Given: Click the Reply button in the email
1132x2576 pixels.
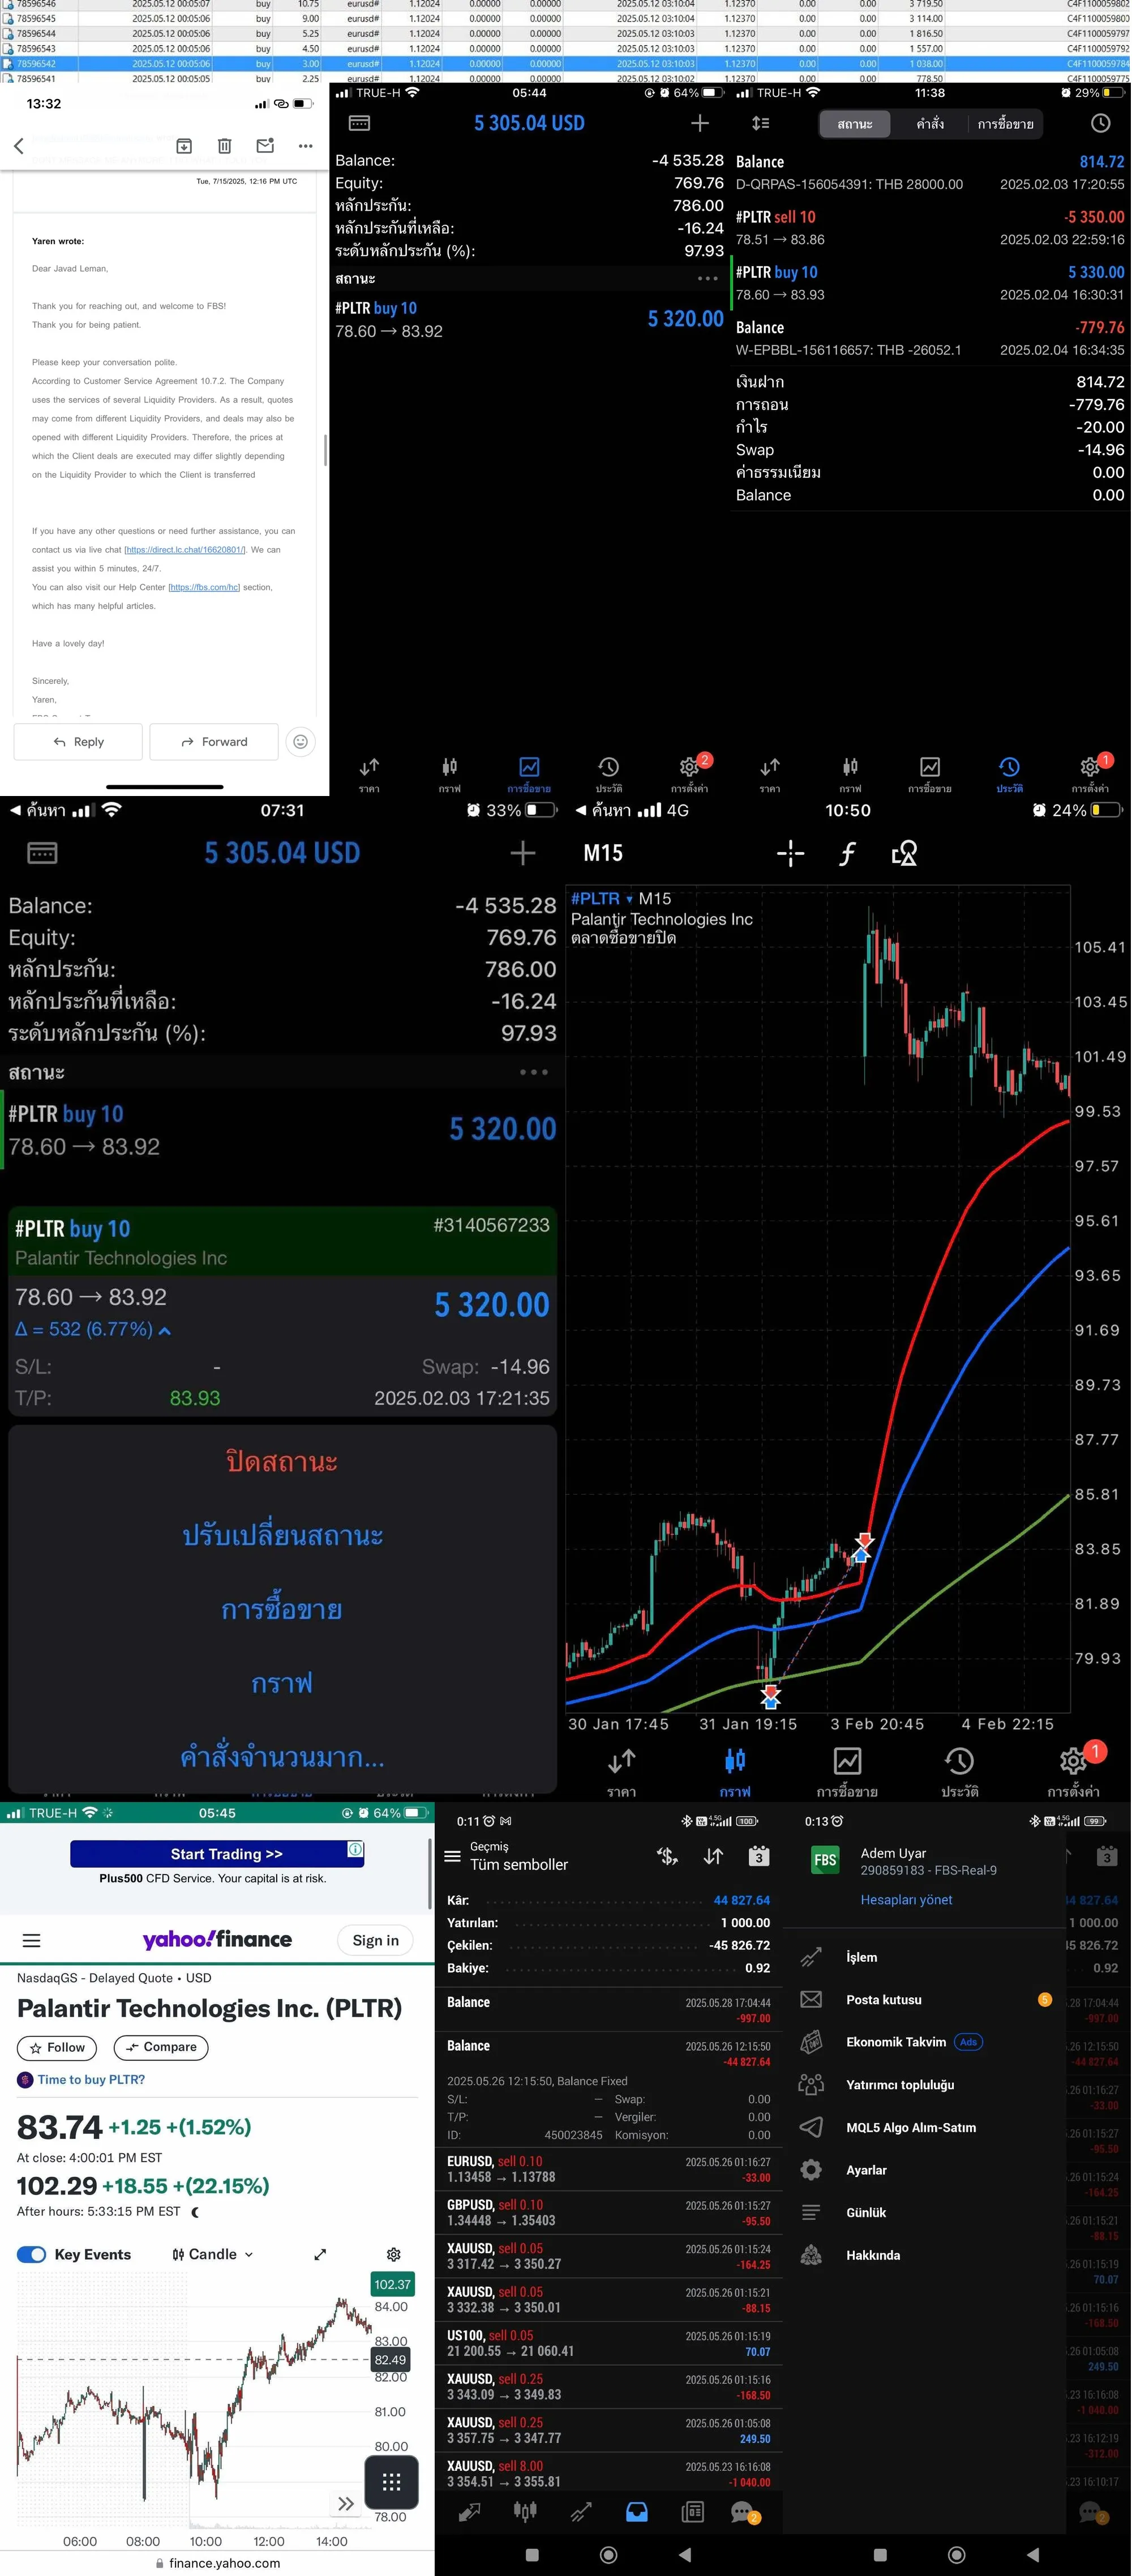Looking at the screenshot, I should 78,742.
